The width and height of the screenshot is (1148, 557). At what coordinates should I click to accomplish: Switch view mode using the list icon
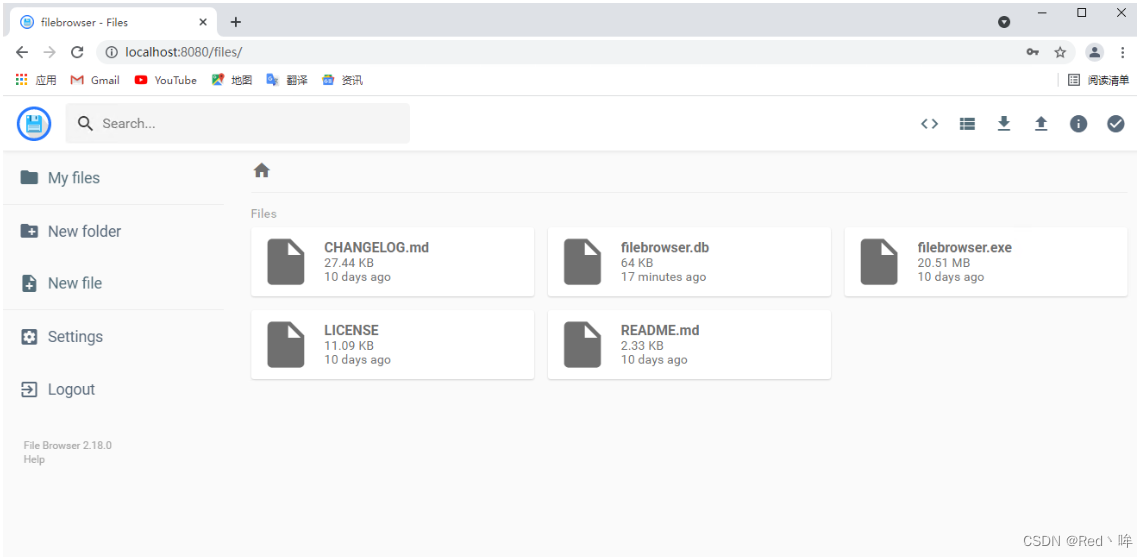pos(967,124)
